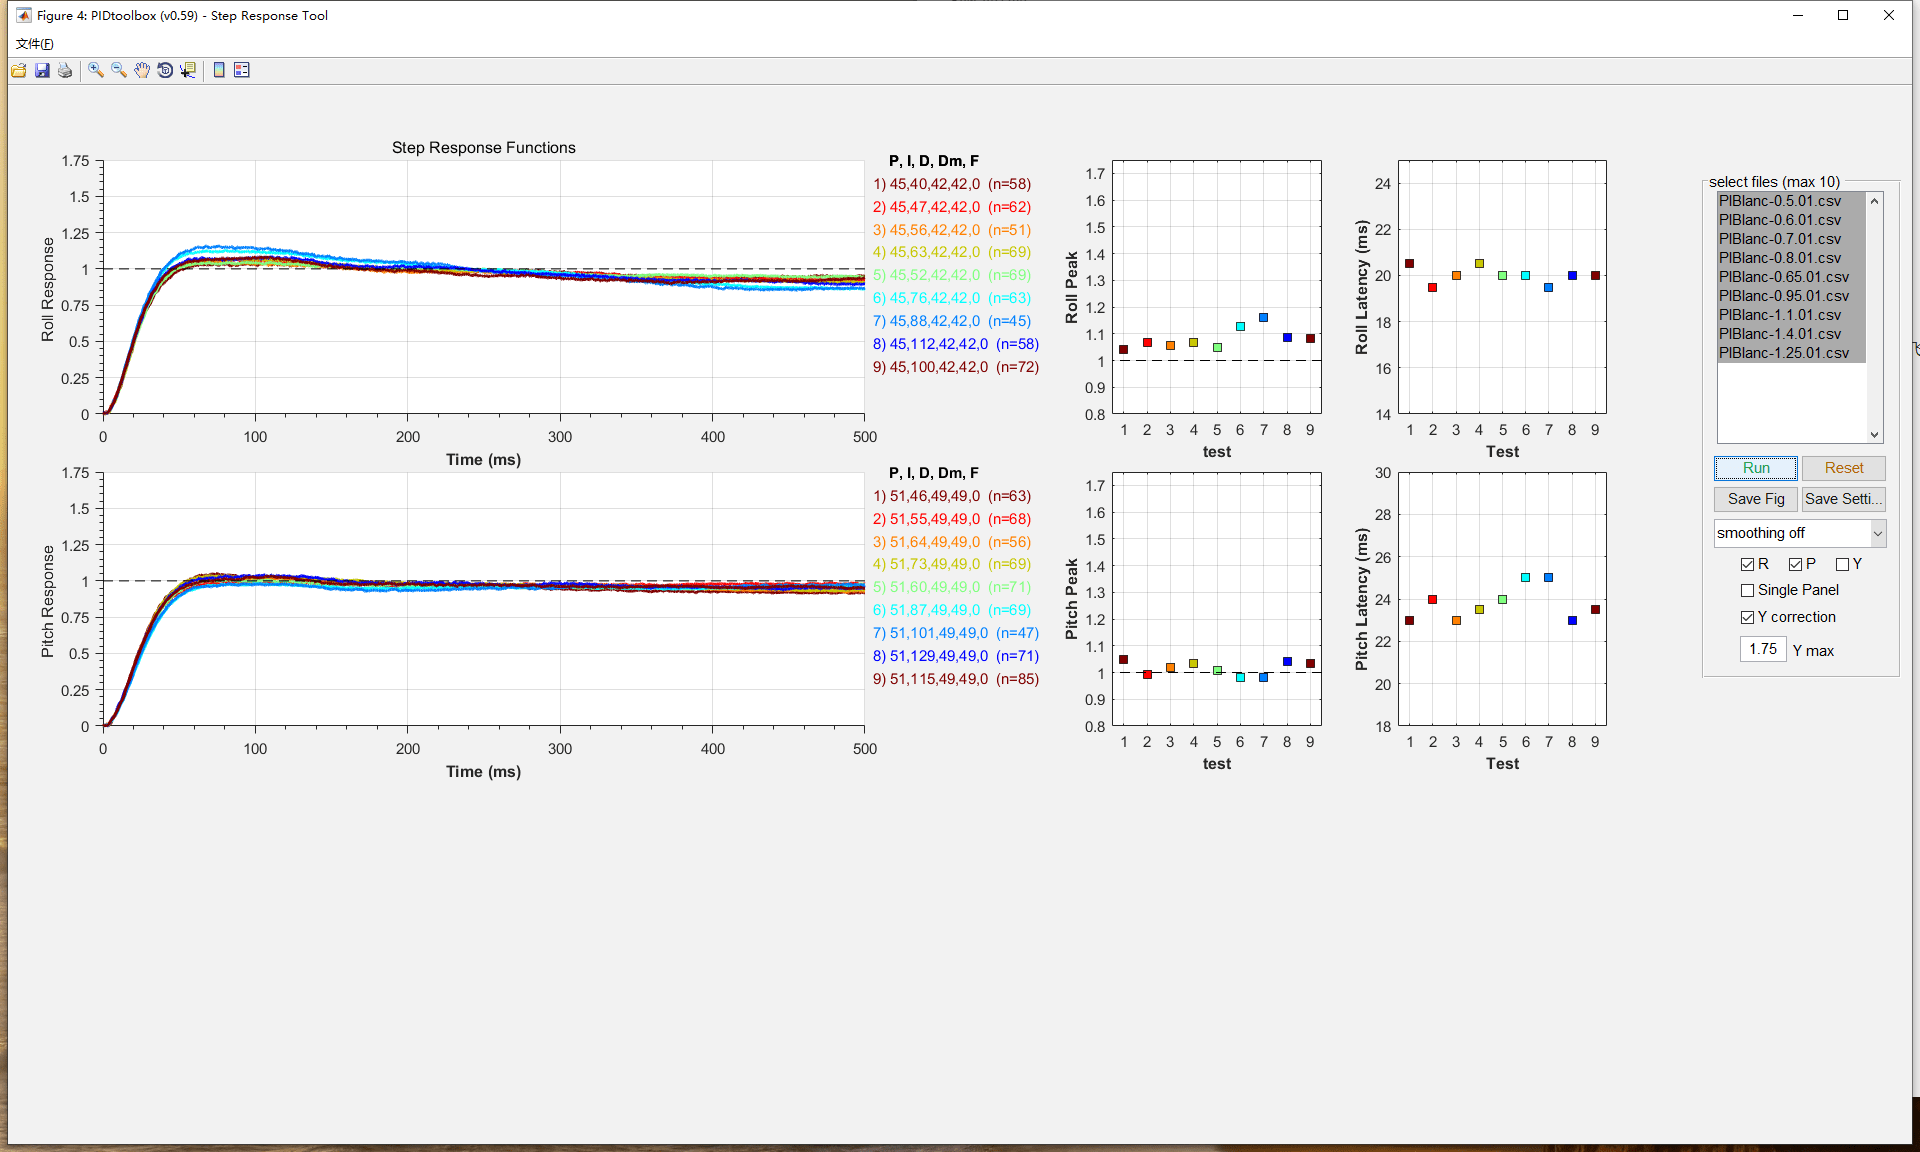Click Pitch Latency marker for test 6

pos(1526,578)
